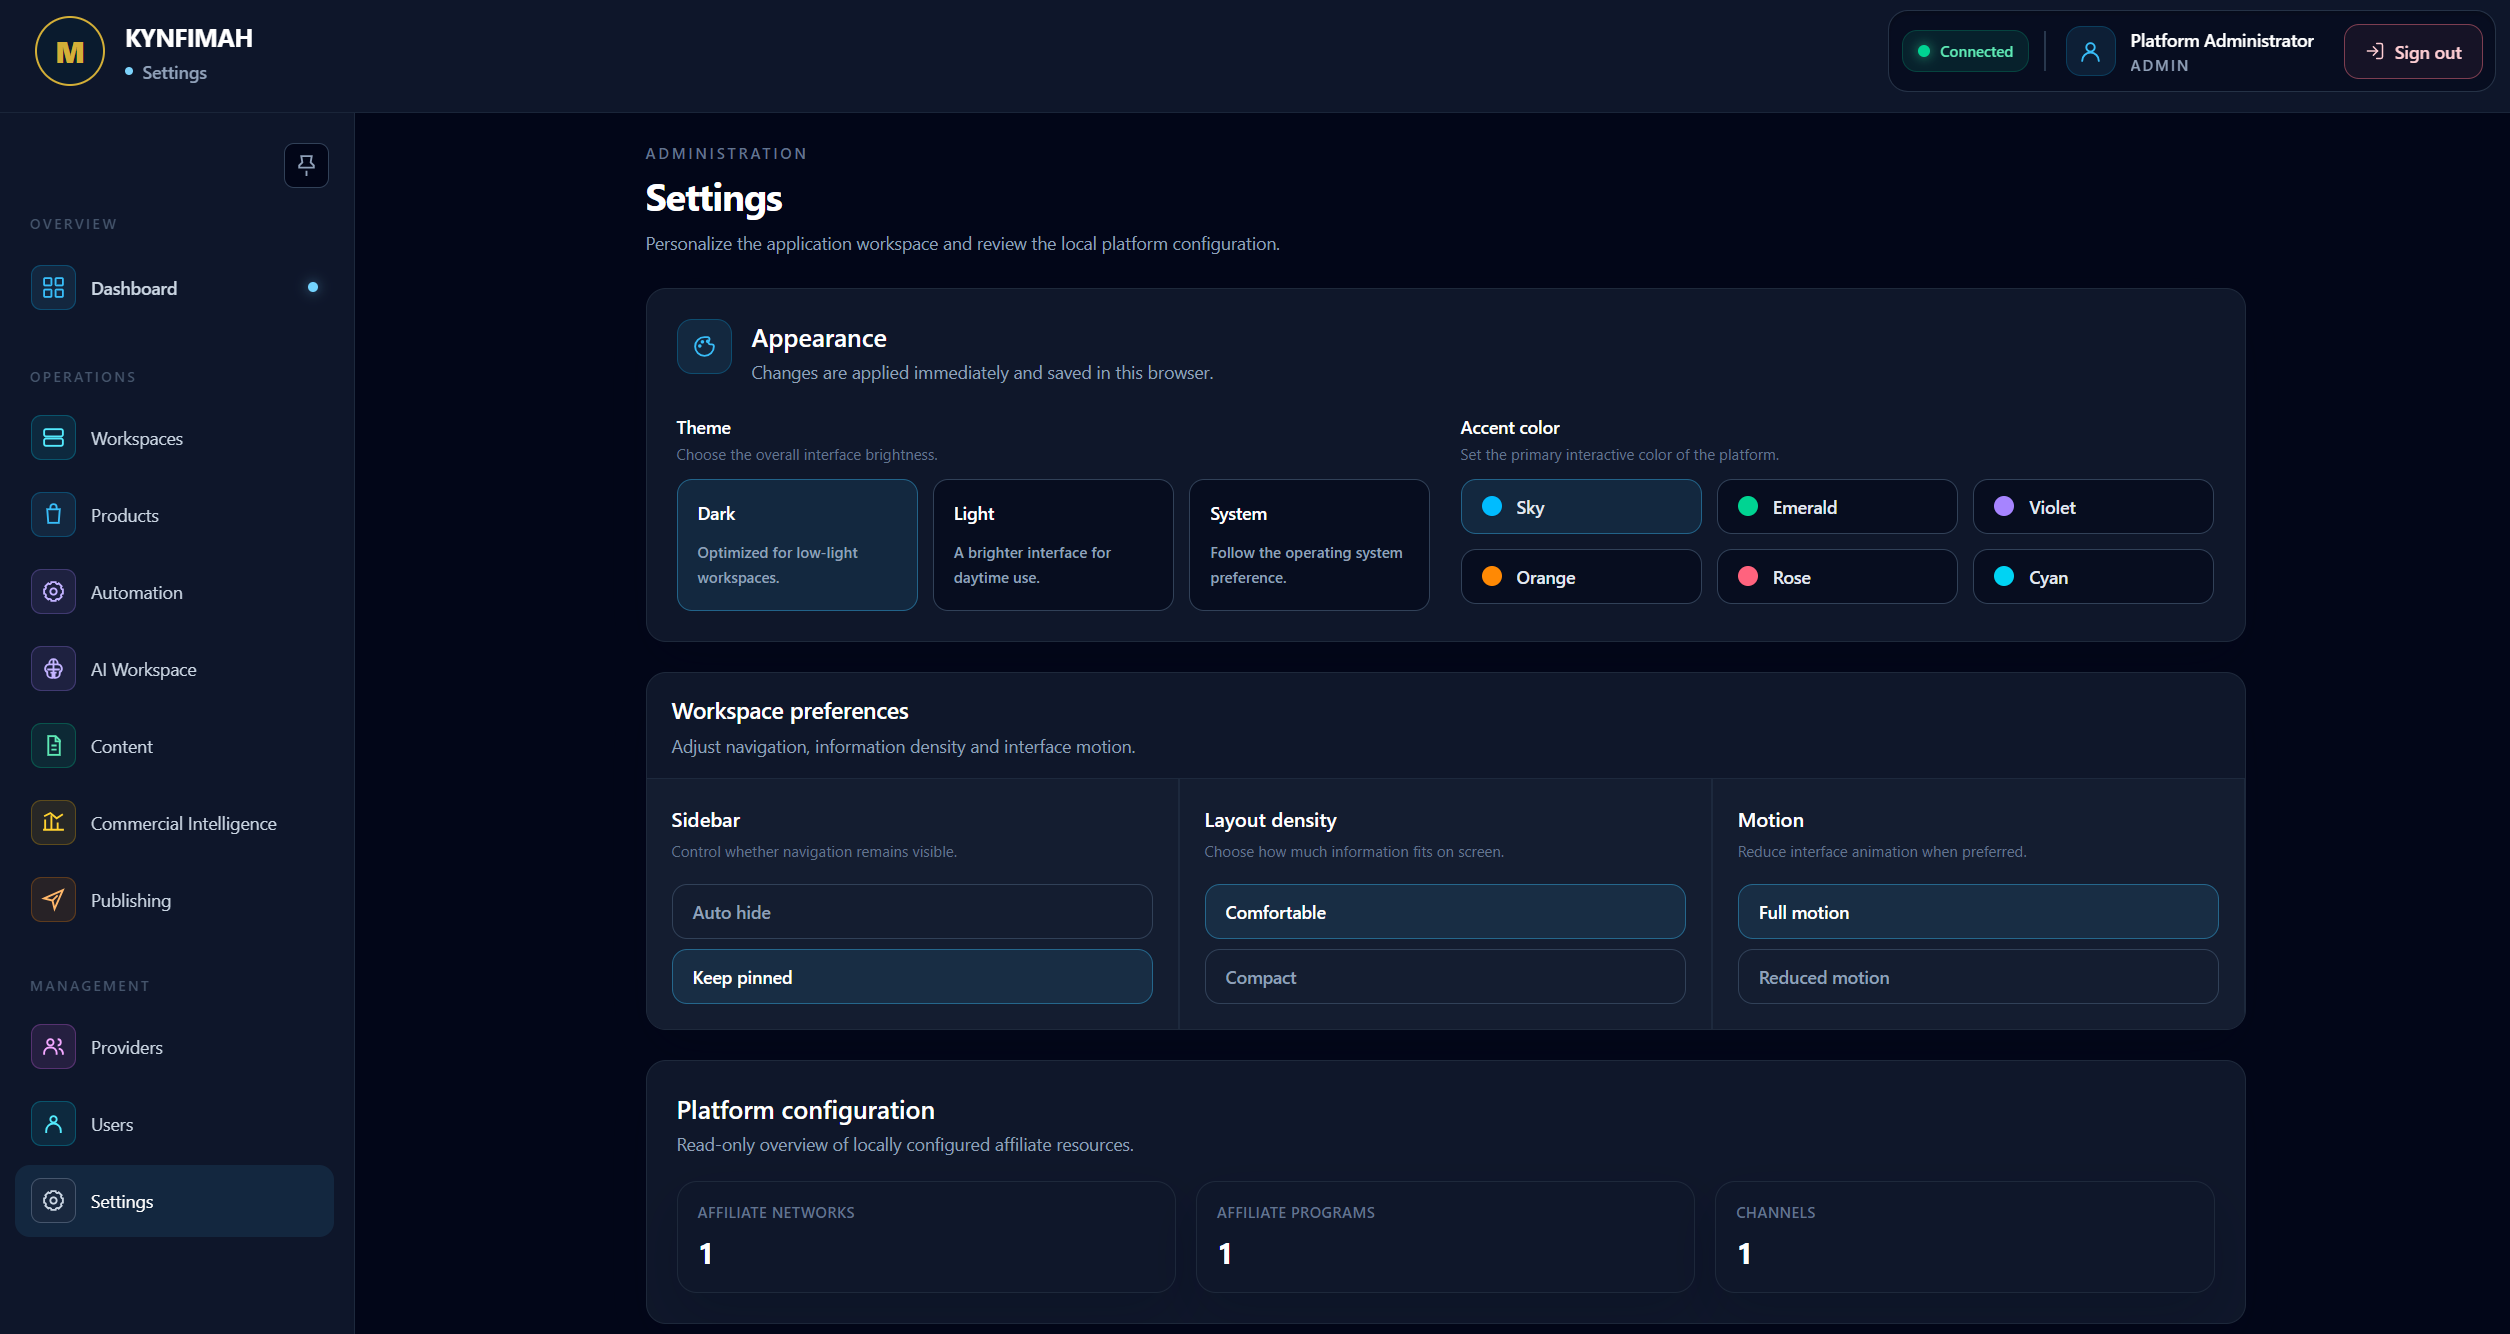Enable Full motion animations
This screenshot has height=1334, width=2510.
[x=1978, y=912]
